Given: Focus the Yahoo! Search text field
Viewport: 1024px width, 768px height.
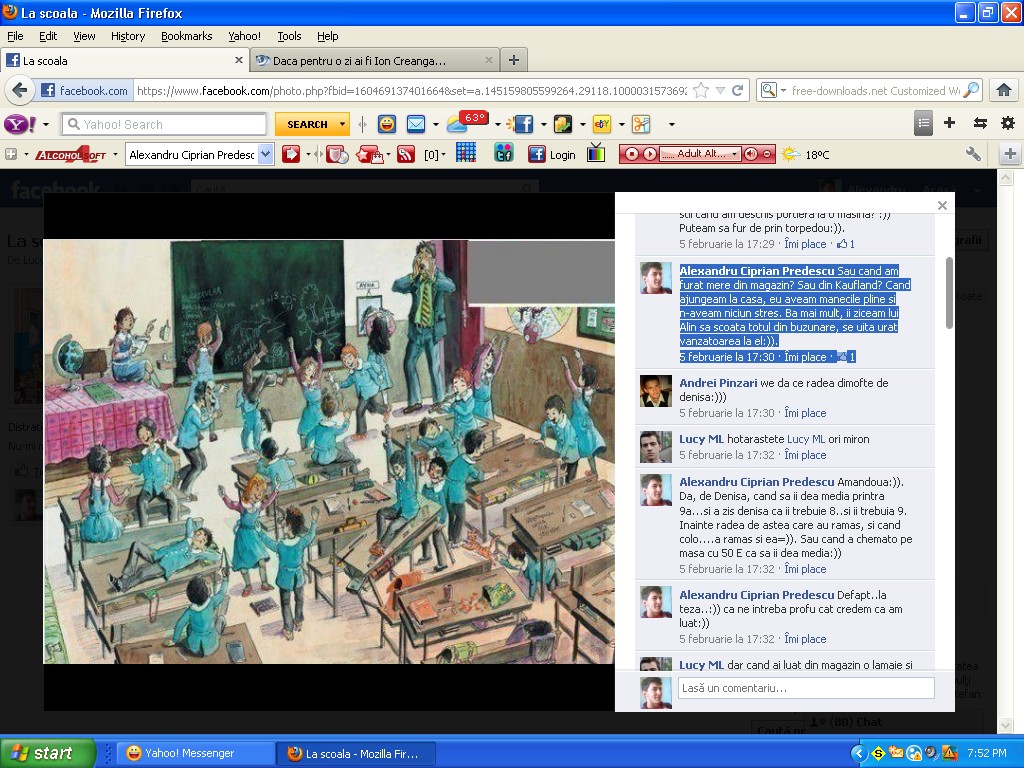Looking at the screenshot, I should 164,124.
